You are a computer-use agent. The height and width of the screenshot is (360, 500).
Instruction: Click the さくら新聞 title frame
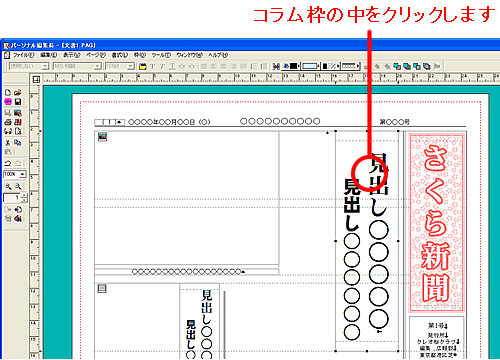point(436,223)
